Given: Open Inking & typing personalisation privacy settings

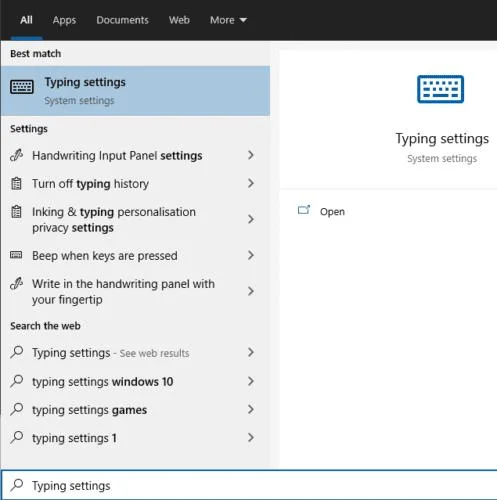Looking at the screenshot, I should (135, 220).
